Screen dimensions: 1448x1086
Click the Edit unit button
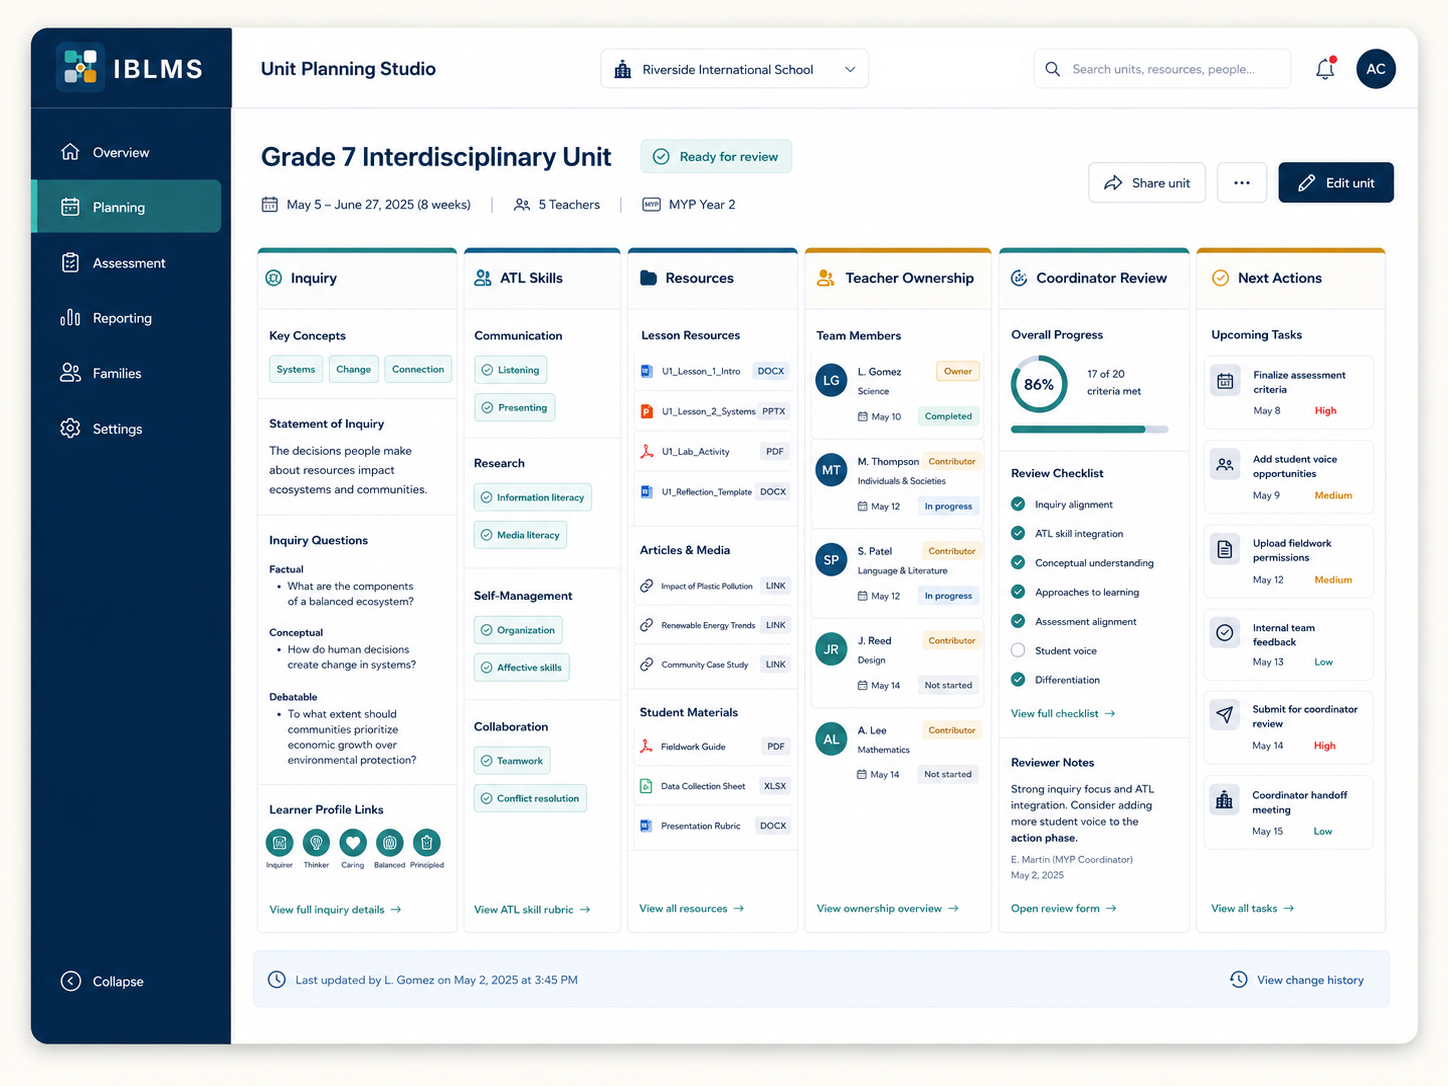tap(1336, 183)
